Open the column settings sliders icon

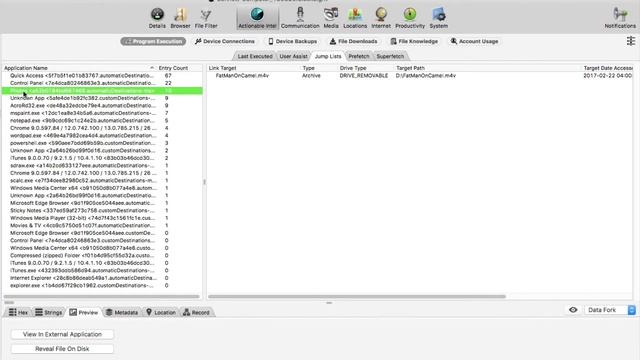tap(631, 41)
